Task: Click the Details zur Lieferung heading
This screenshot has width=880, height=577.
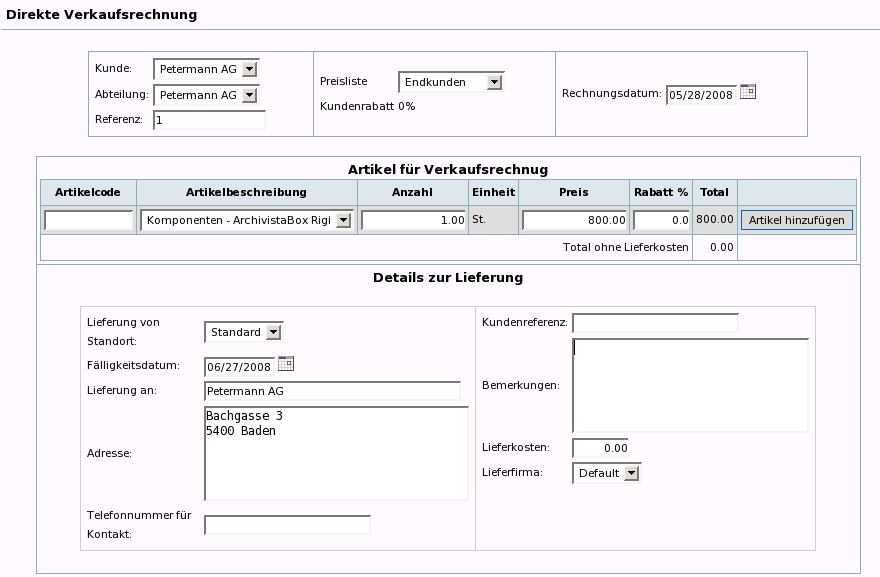Action: [x=448, y=277]
